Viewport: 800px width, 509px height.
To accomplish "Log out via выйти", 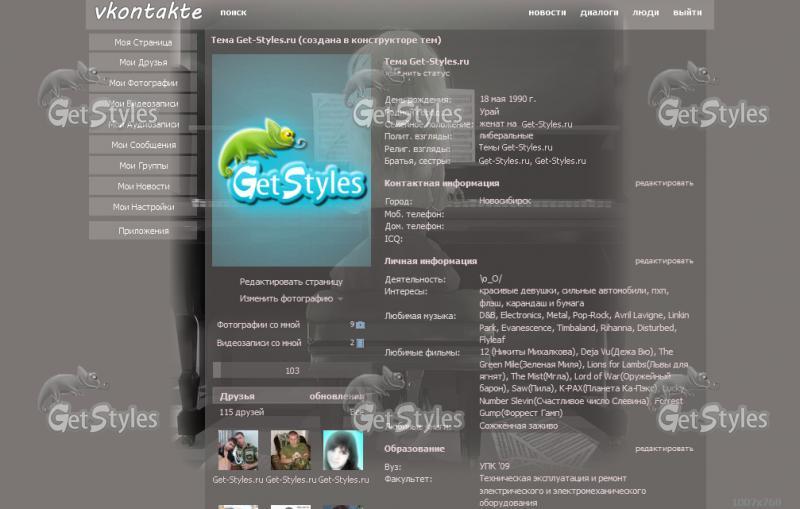I will 687,13.
